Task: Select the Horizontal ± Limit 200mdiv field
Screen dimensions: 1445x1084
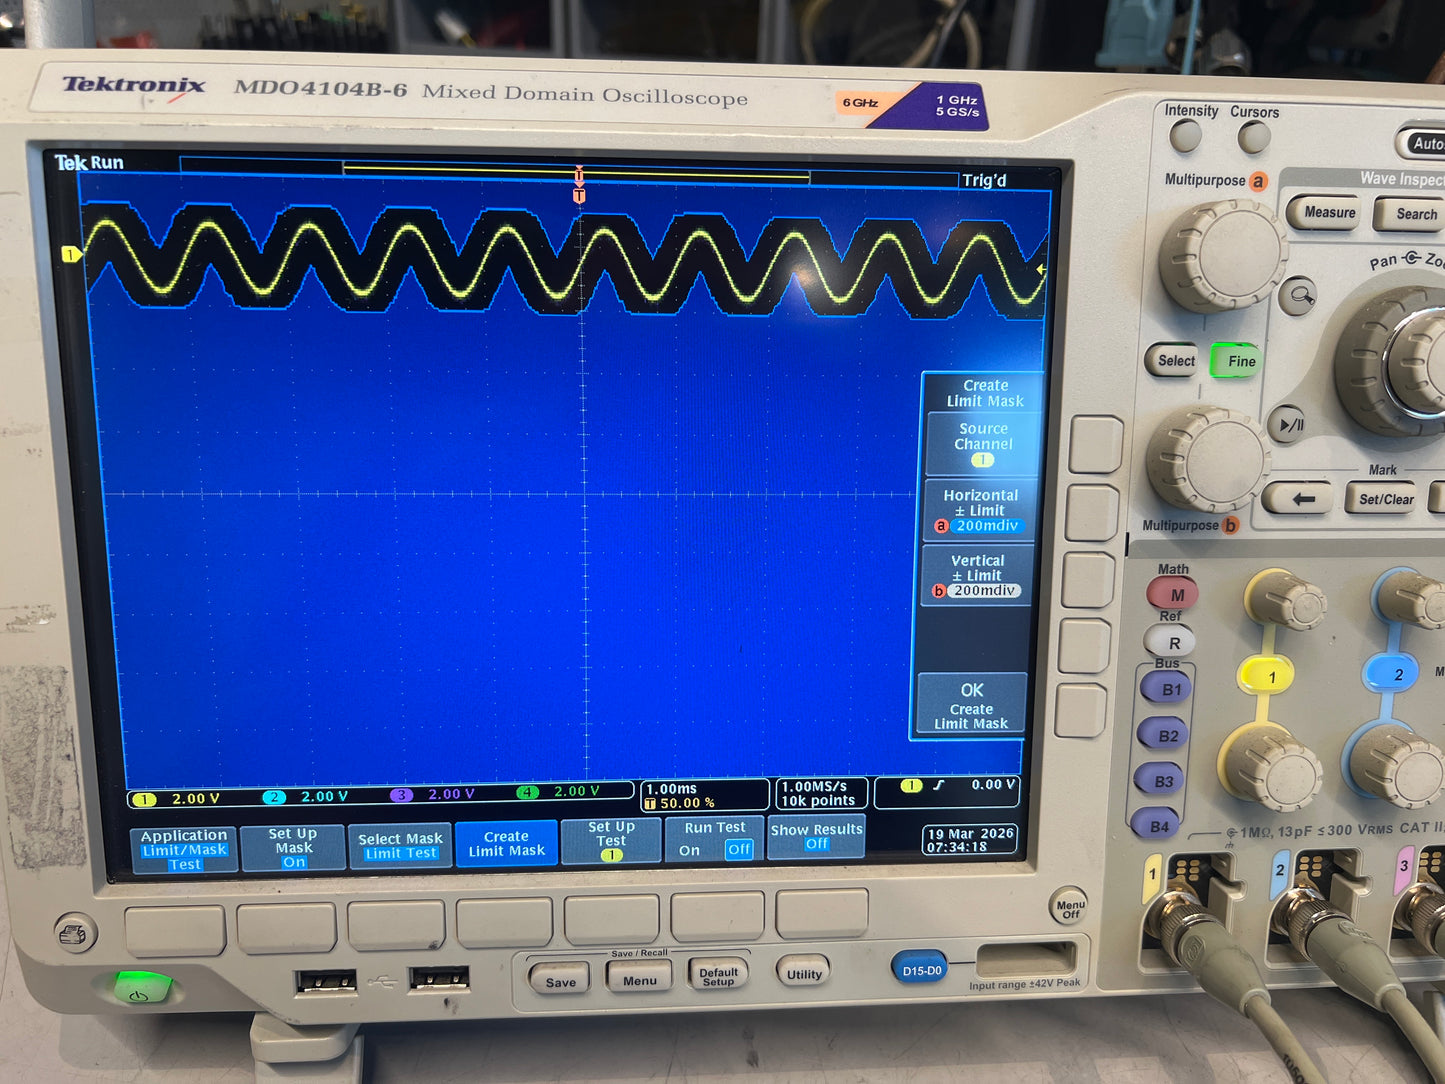Action: pyautogui.click(x=980, y=510)
